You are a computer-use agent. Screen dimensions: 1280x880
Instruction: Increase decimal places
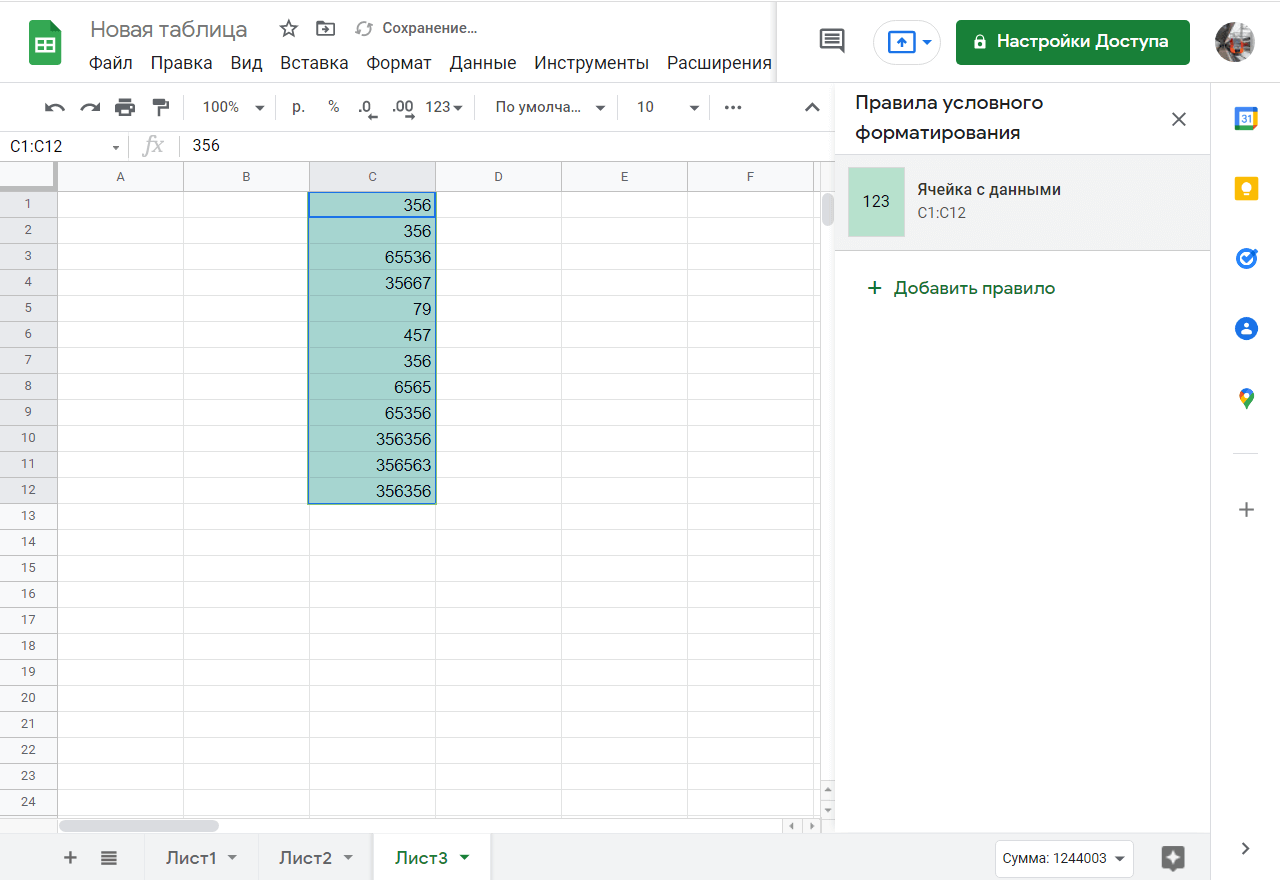pos(403,108)
